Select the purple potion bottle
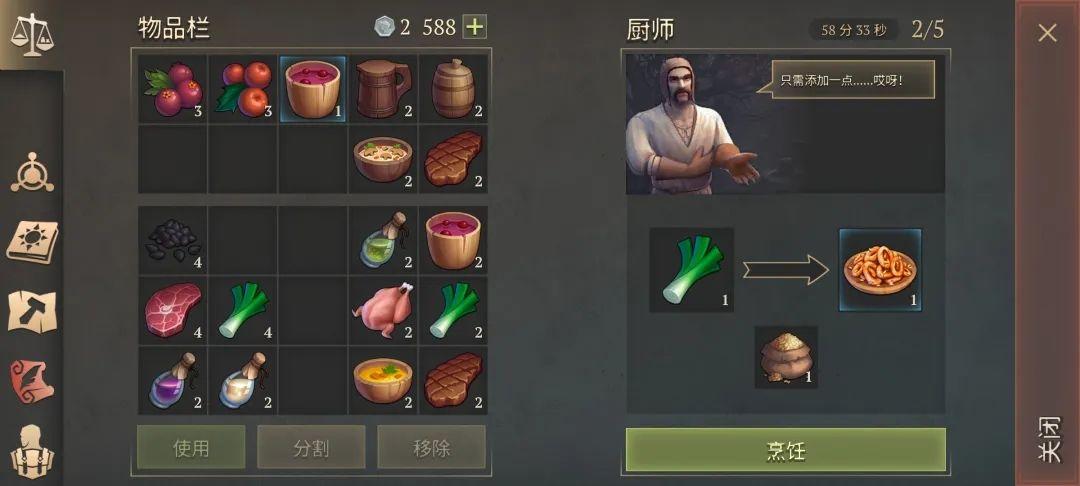The height and width of the screenshot is (486, 1080). pyautogui.click(x=173, y=381)
